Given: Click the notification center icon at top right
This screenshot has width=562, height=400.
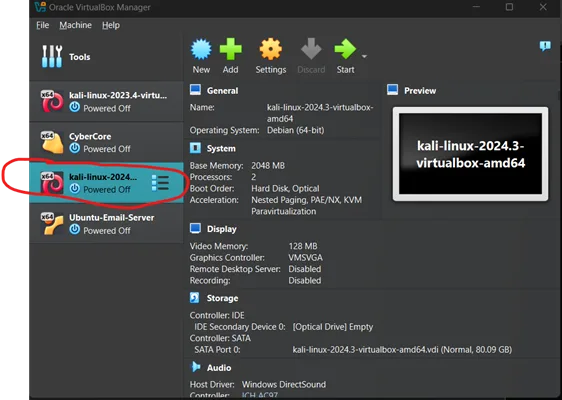Looking at the screenshot, I should (x=545, y=46).
